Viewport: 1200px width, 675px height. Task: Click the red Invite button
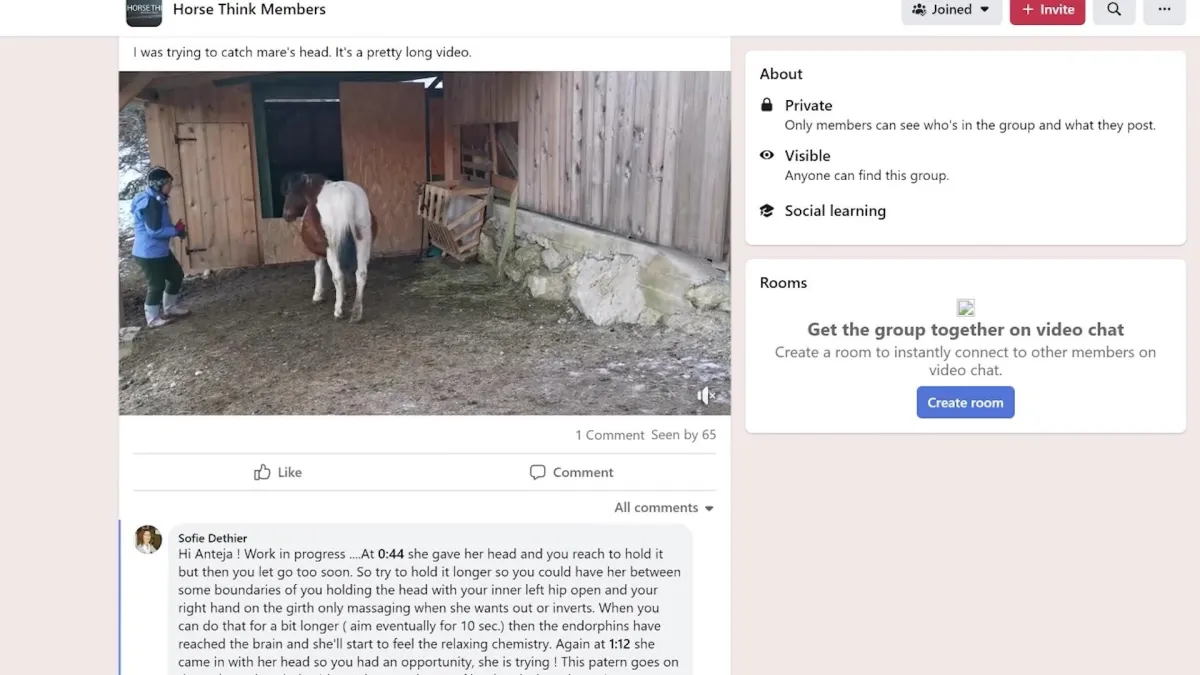coord(1047,10)
